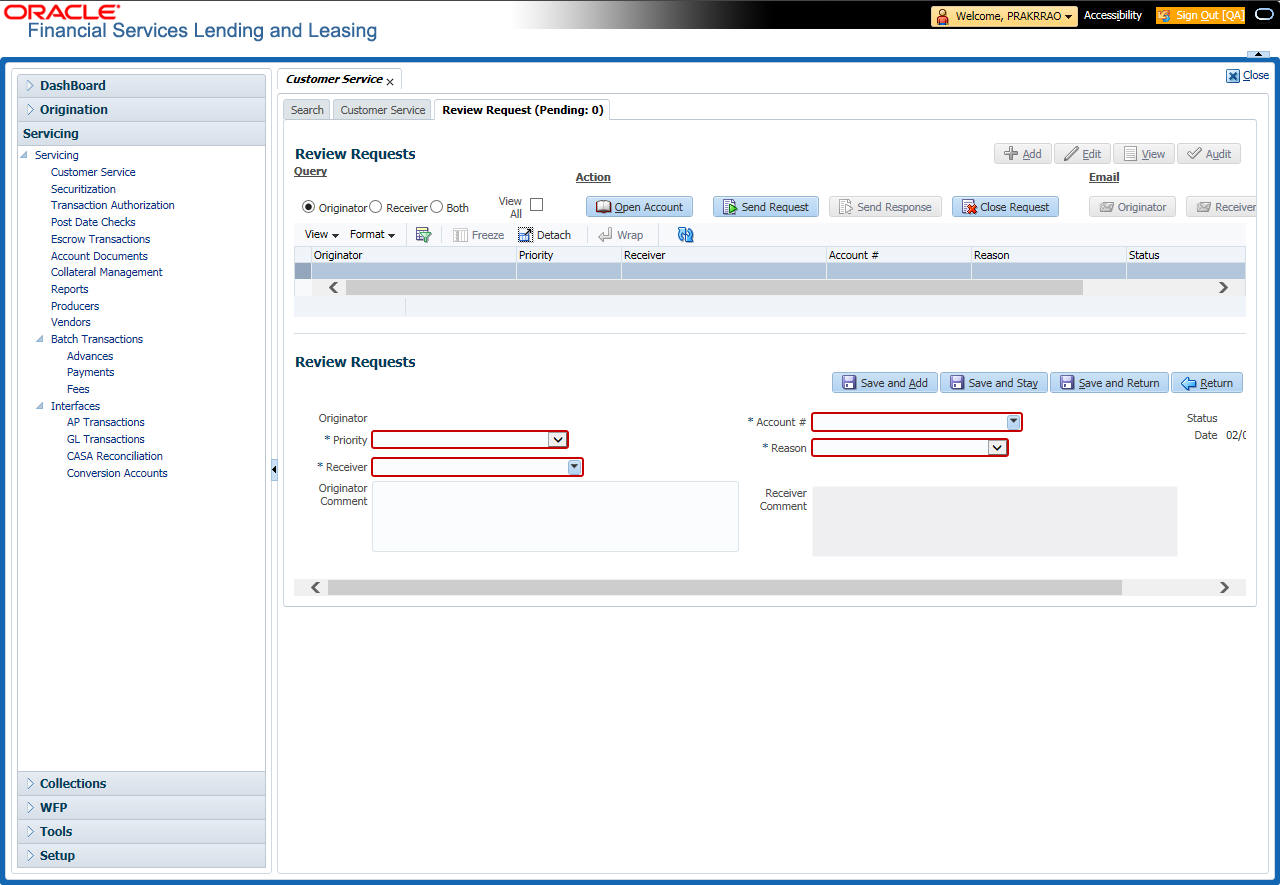Image resolution: width=1280 pixels, height=885 pixels.
Task: Click the query-by-example filter icon in table toolbar
Action: tap(423, 235)
